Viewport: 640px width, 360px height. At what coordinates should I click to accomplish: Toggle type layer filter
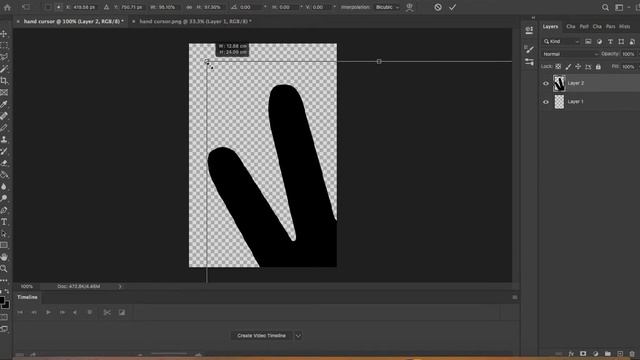[x=610, y=42]
